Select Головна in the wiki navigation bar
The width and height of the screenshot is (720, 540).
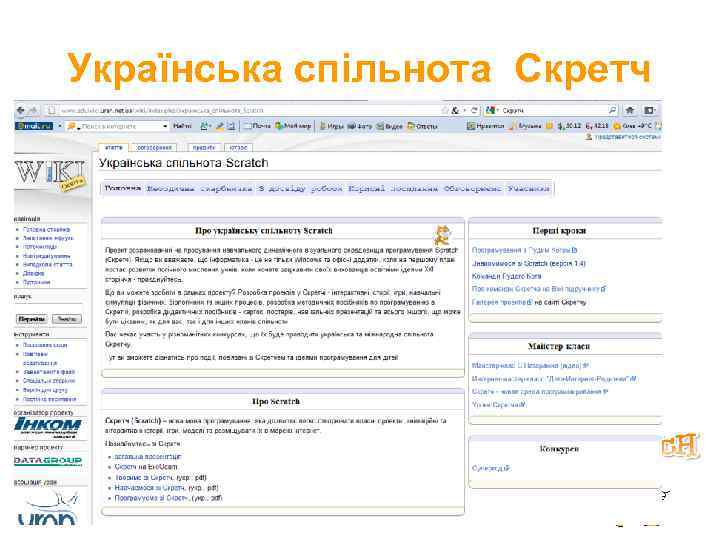point(122,188)
